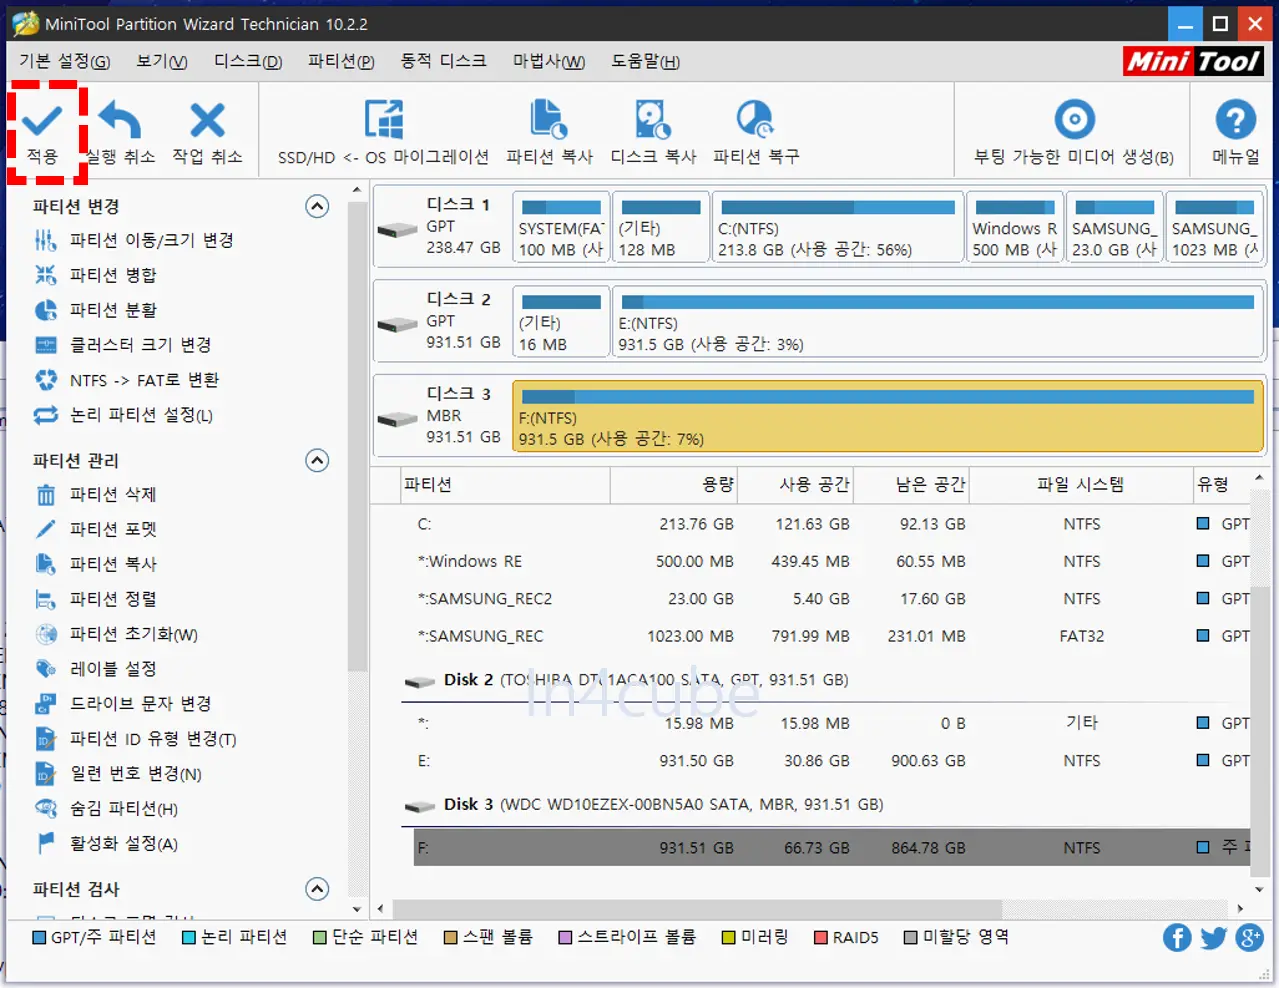
Task: Open SSD/HD OS 마이그레이션 wizard icon
Action: tap(383, 119)
